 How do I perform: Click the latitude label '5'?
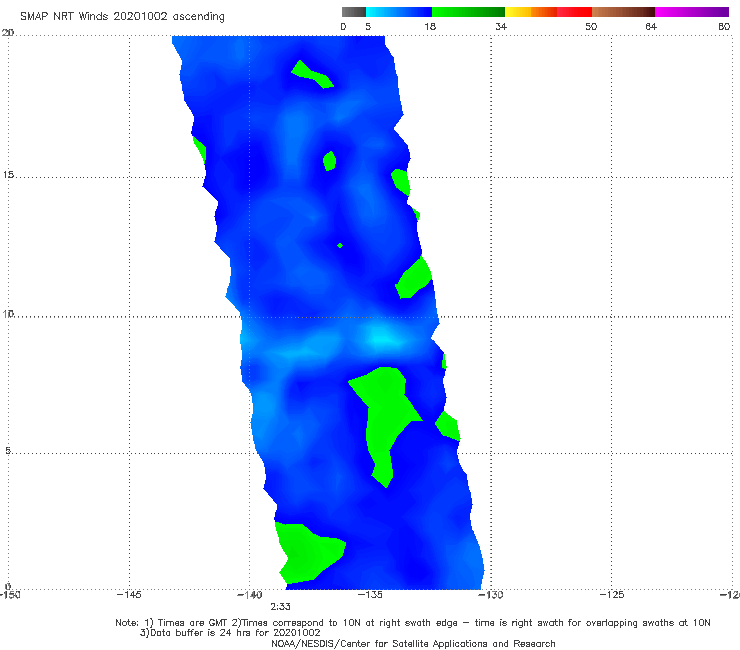pos(8,451)
